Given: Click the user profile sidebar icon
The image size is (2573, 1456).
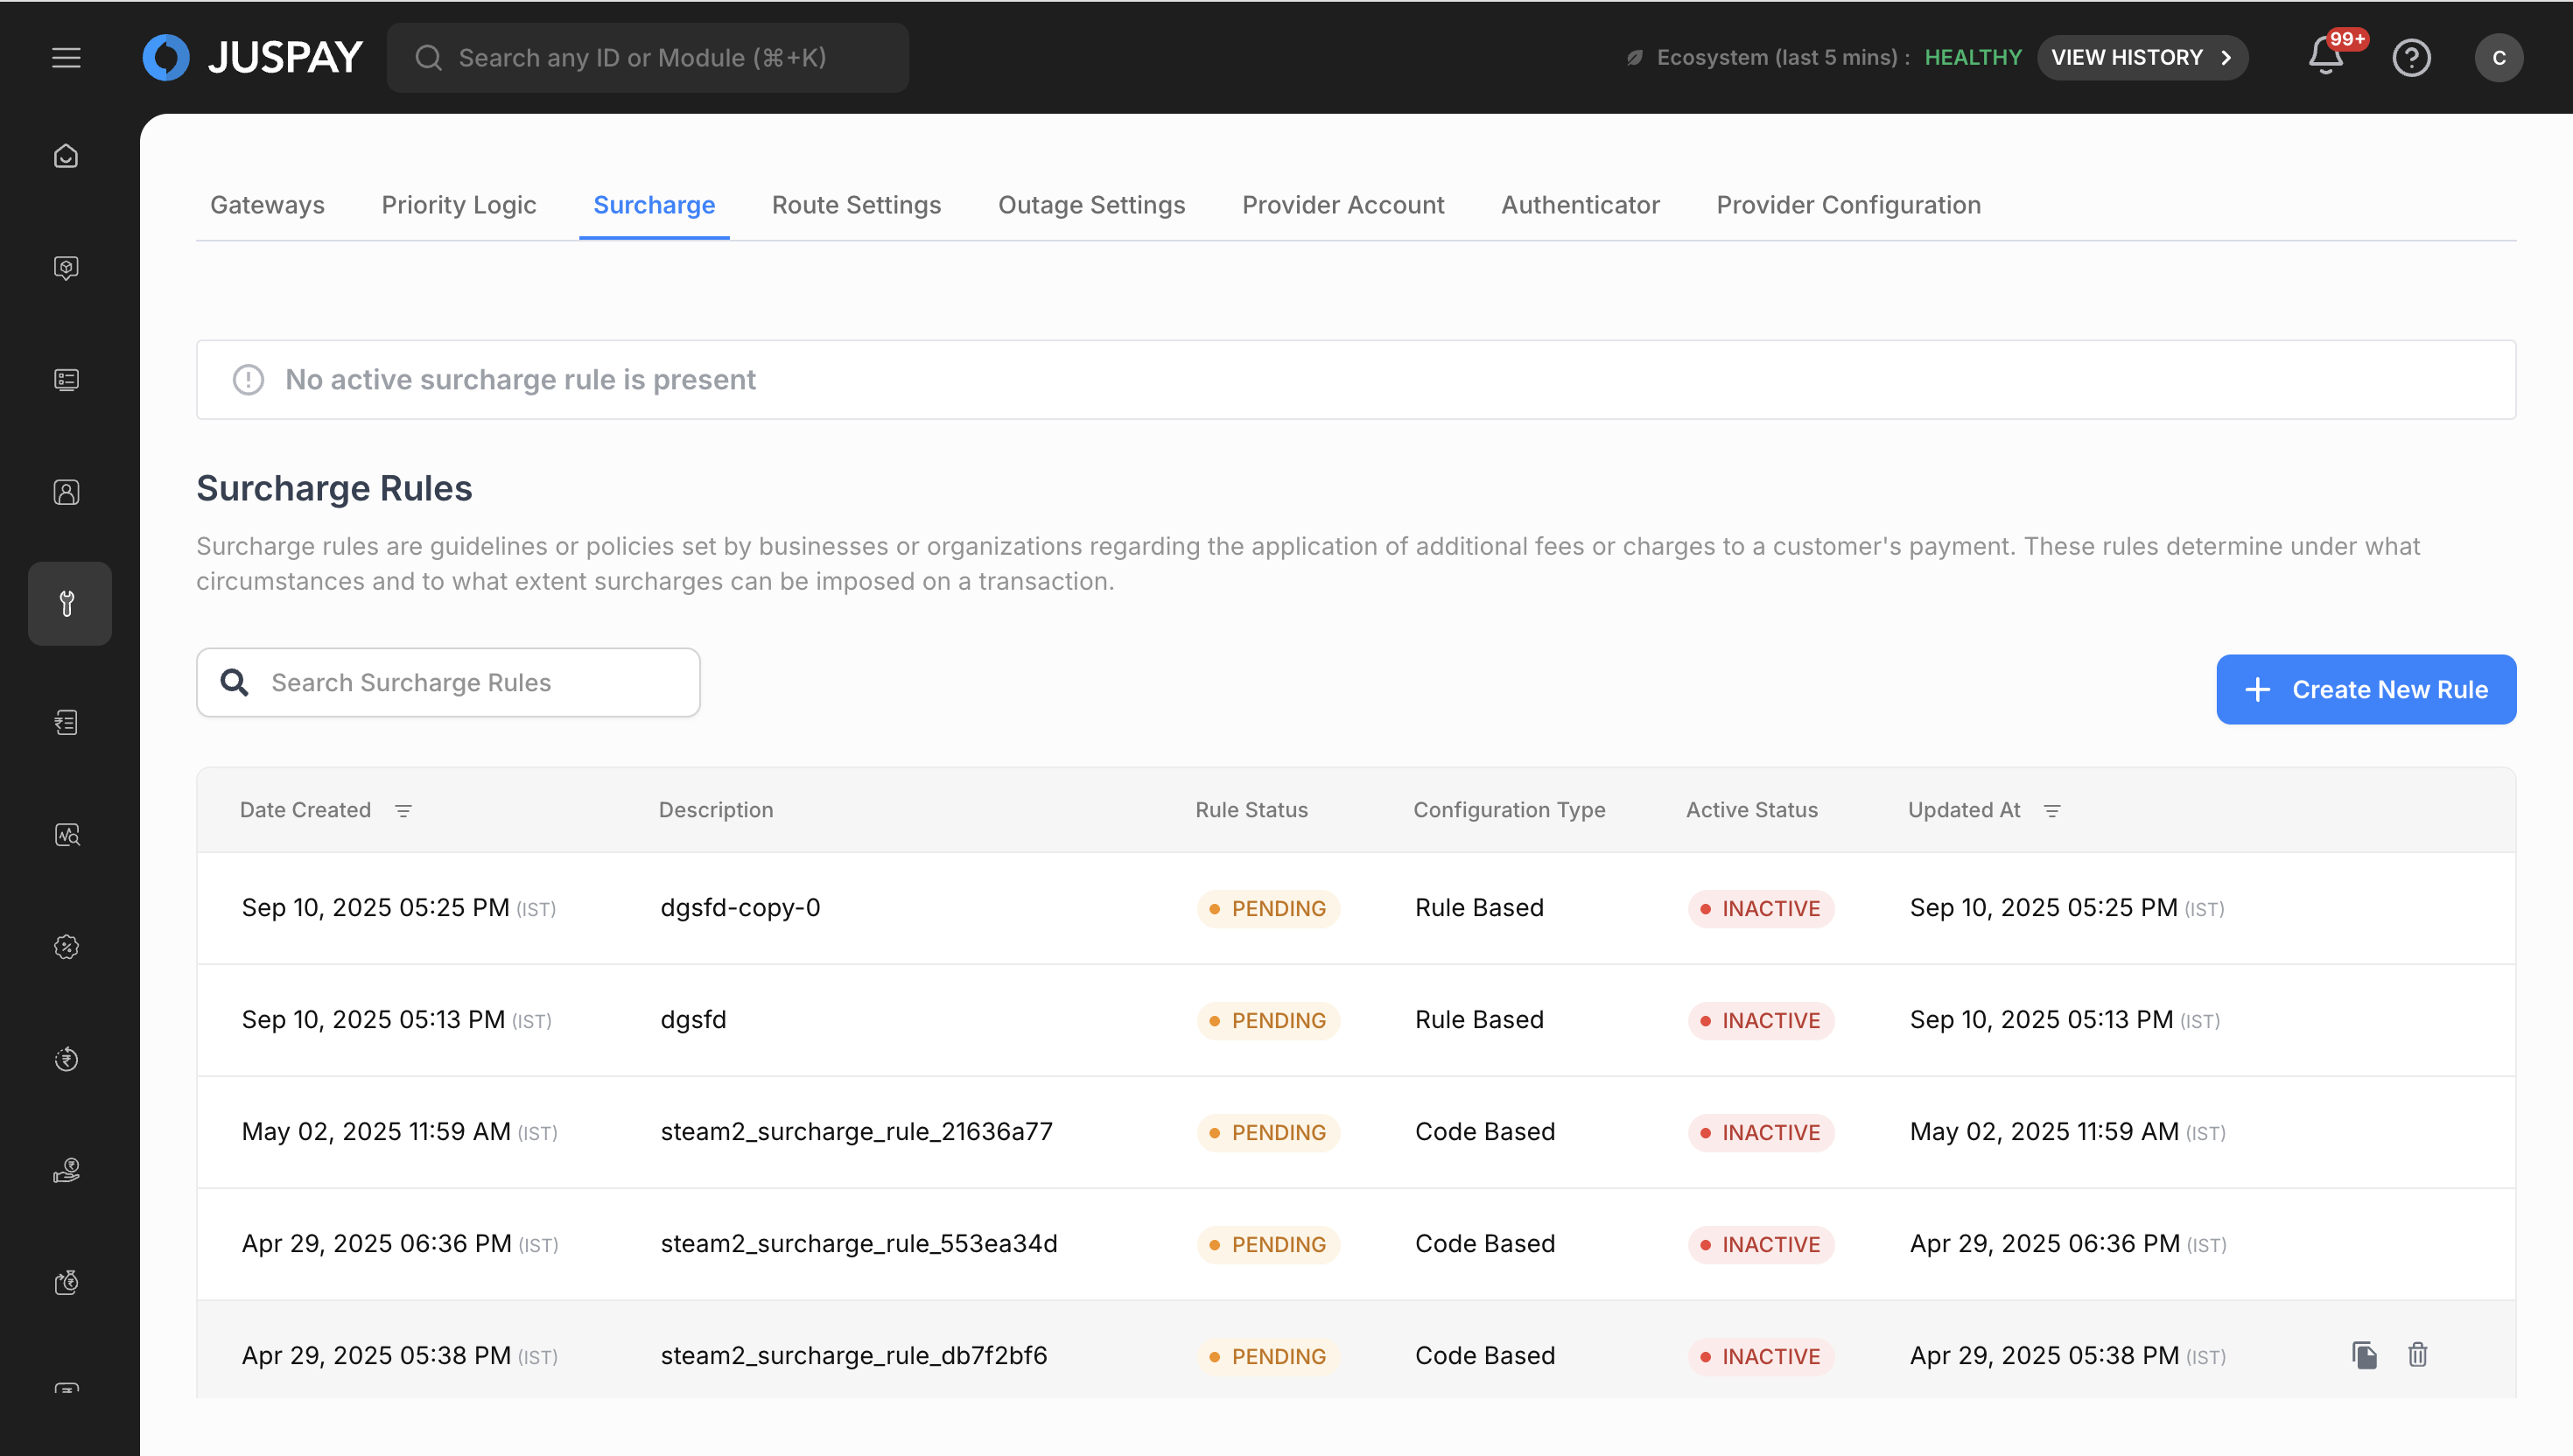Looking at the screenshot, I should [66, 492].
